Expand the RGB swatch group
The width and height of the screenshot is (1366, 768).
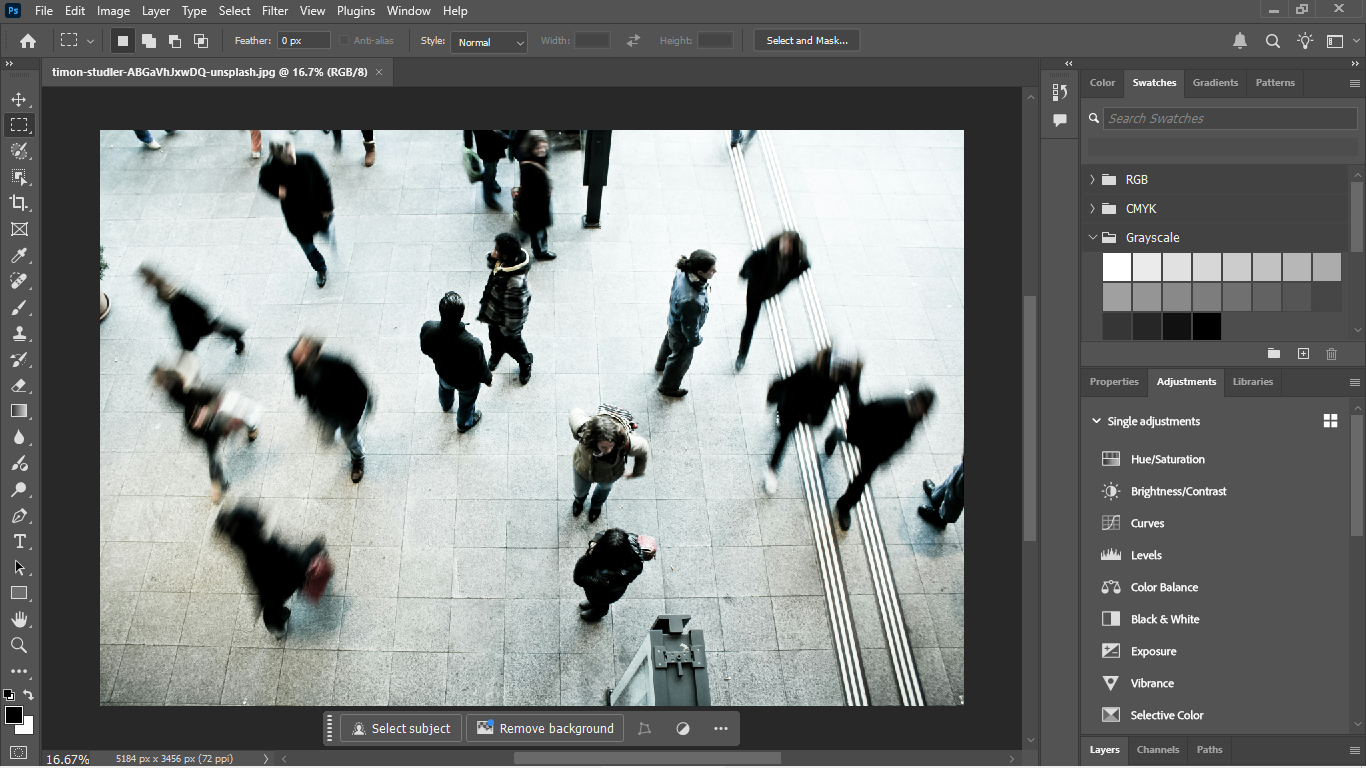click(x=1092, y=180)
